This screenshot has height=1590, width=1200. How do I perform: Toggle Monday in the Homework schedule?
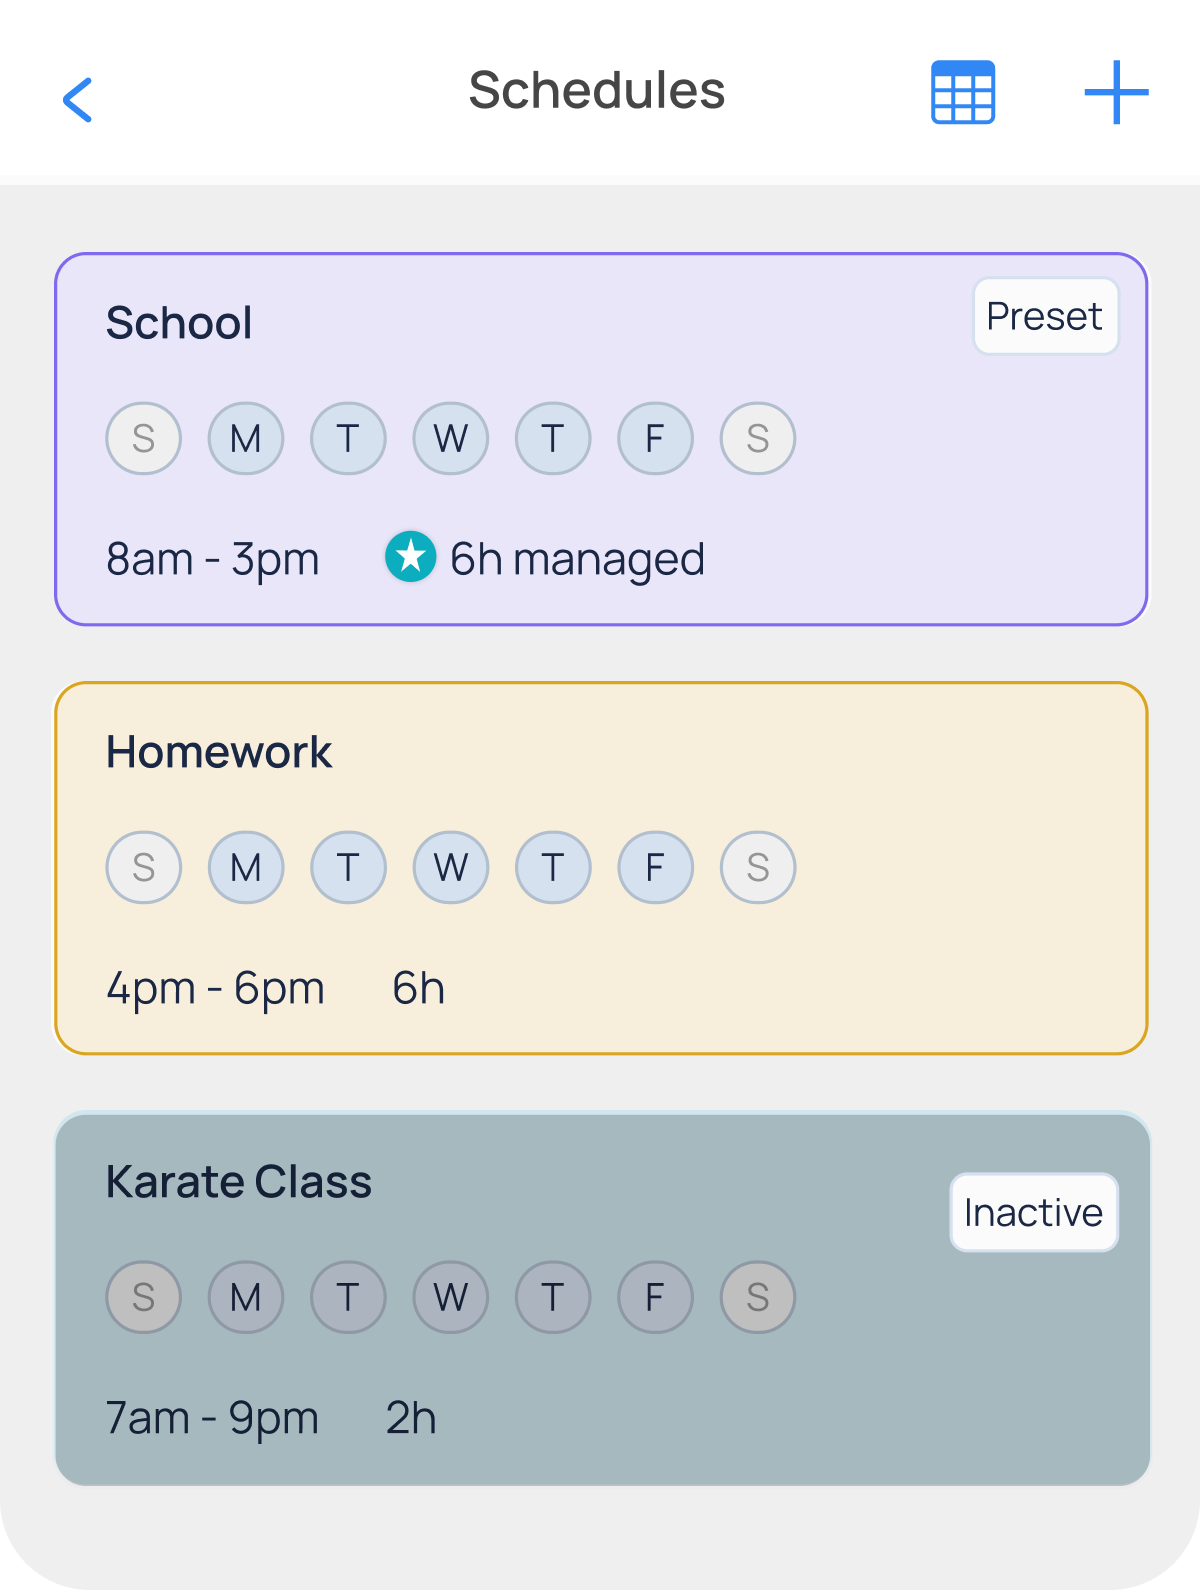pyautogui.click(x=246, y=867)
